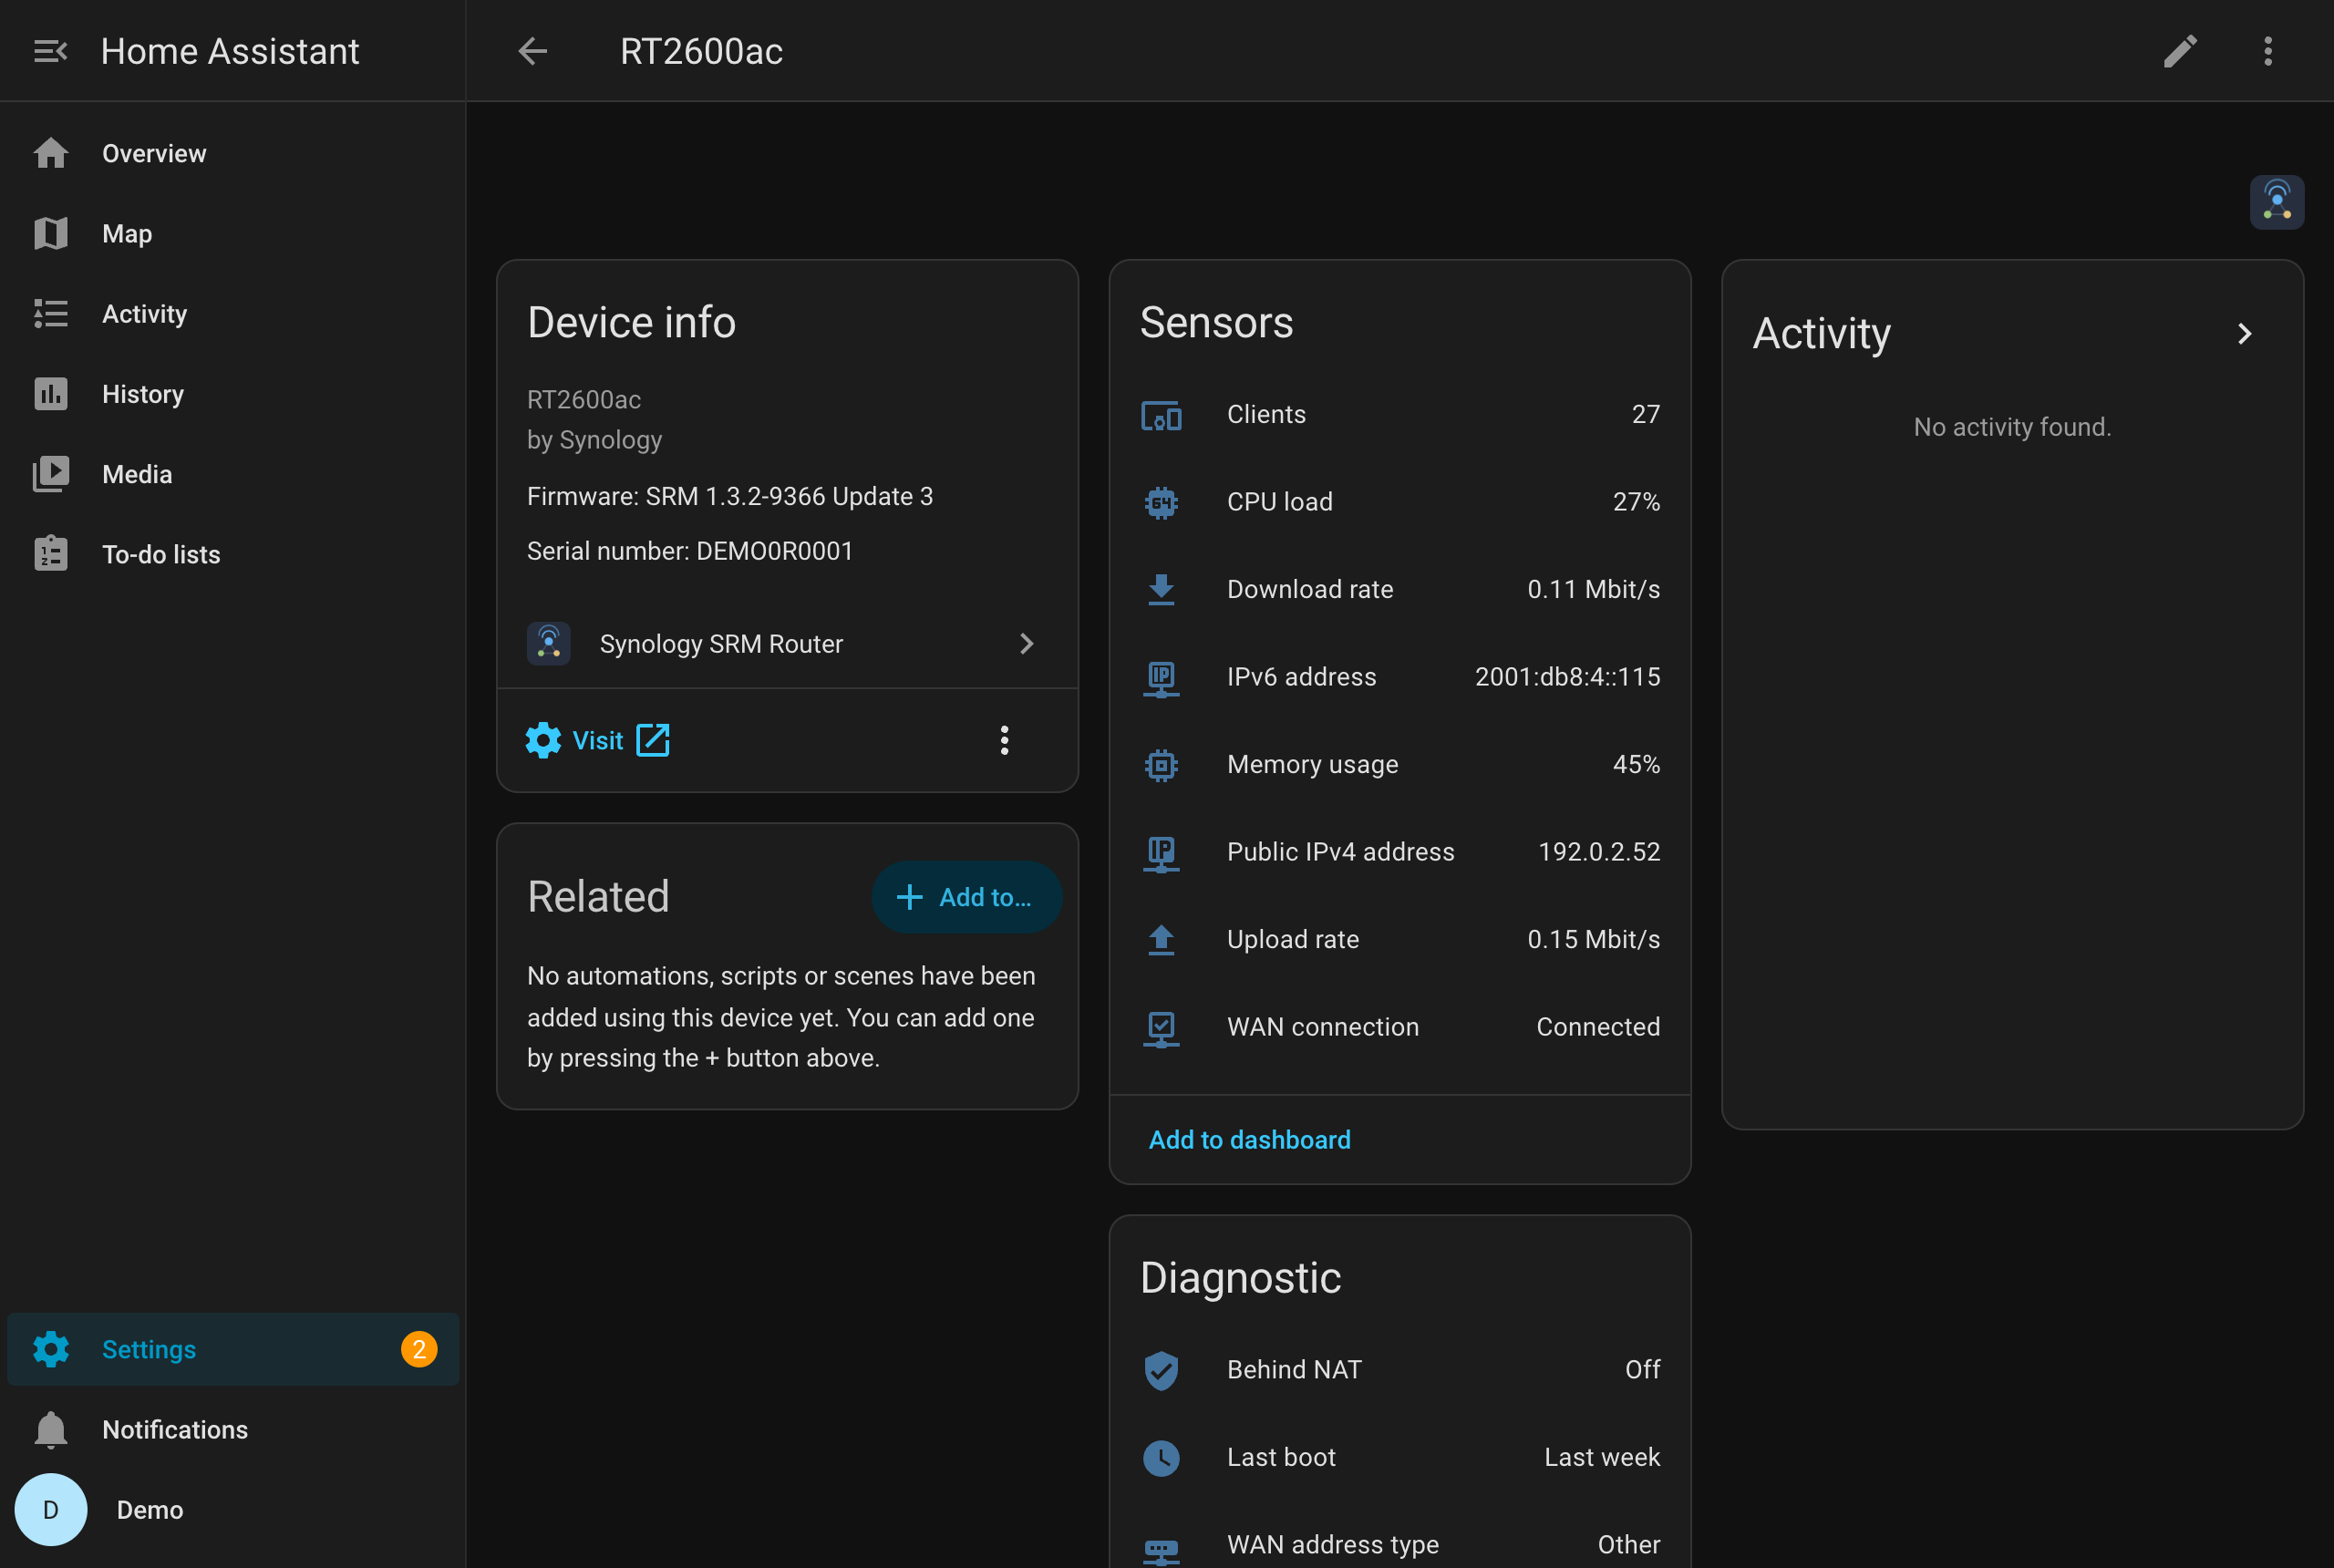Click the Last boot clock icon
Viewport: 2334px width, 1568px height.
[x=1161, y=1457]
